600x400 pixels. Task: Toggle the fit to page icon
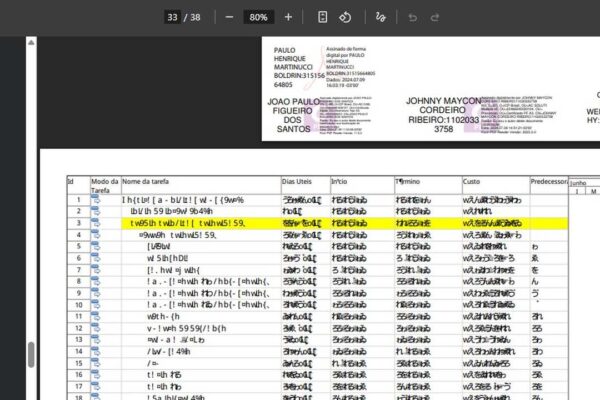(x=323, y=17)
